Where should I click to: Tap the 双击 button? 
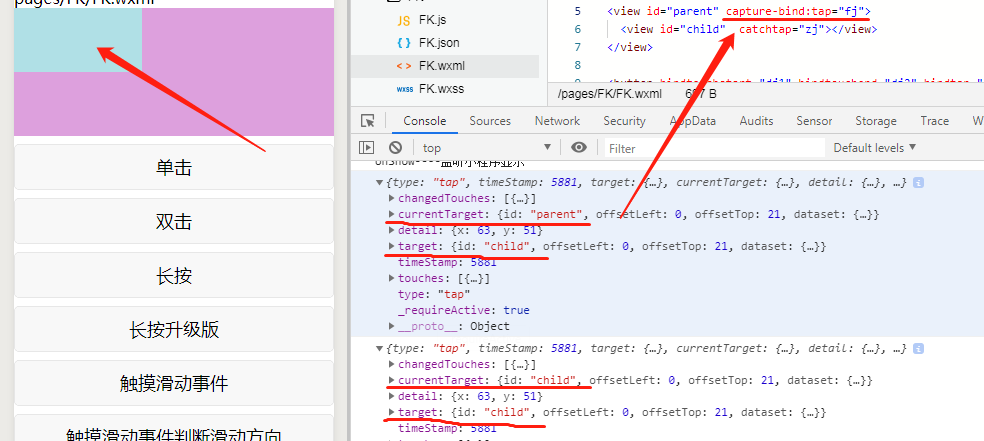coord(174,221)
